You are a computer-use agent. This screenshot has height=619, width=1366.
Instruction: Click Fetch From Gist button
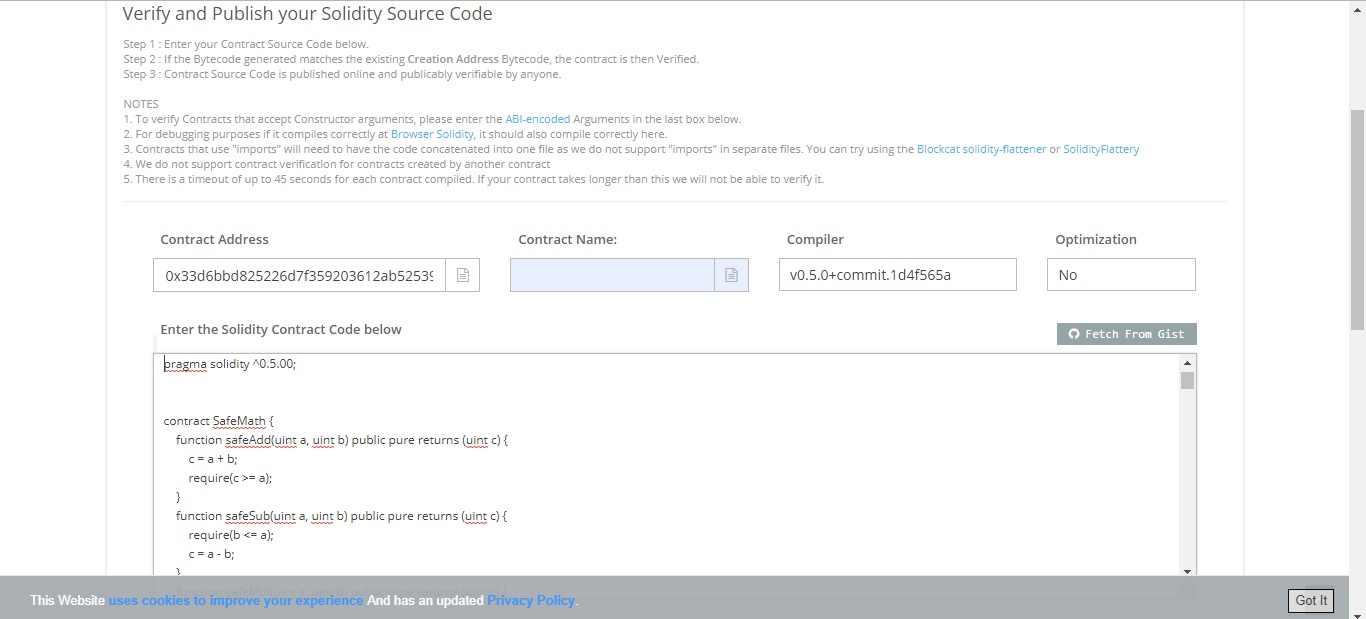click(1126, 334)
